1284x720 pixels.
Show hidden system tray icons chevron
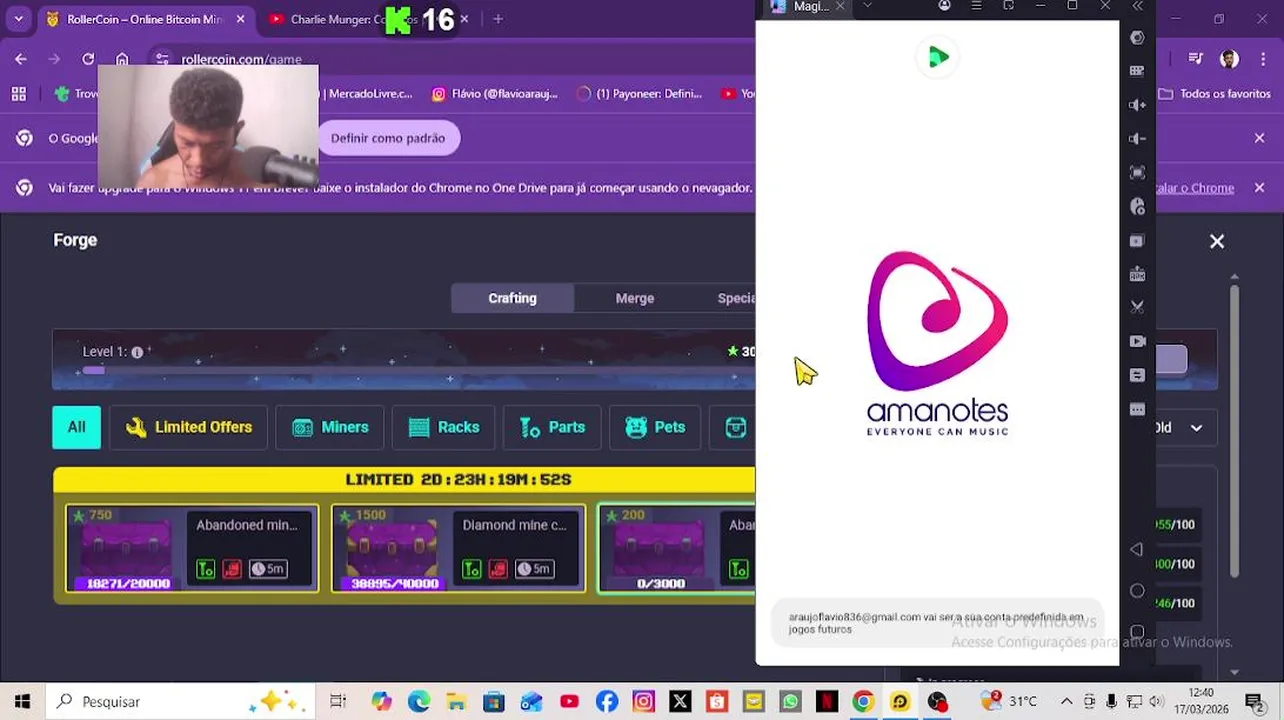[1066, 702]
